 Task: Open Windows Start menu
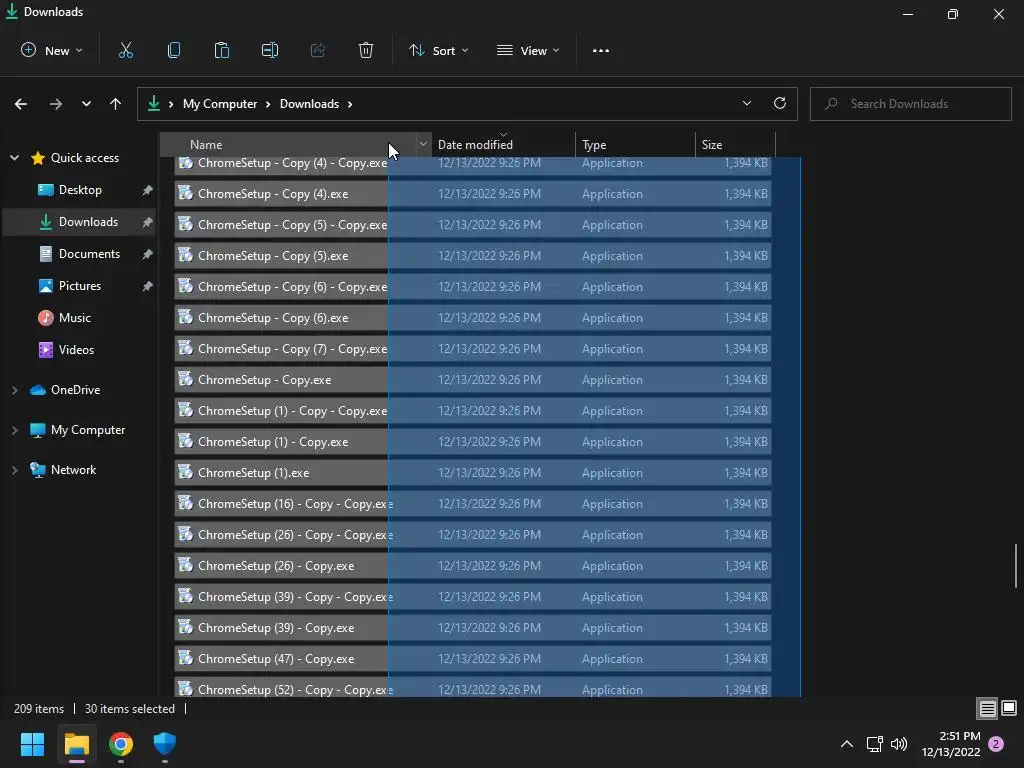(32, 743)
